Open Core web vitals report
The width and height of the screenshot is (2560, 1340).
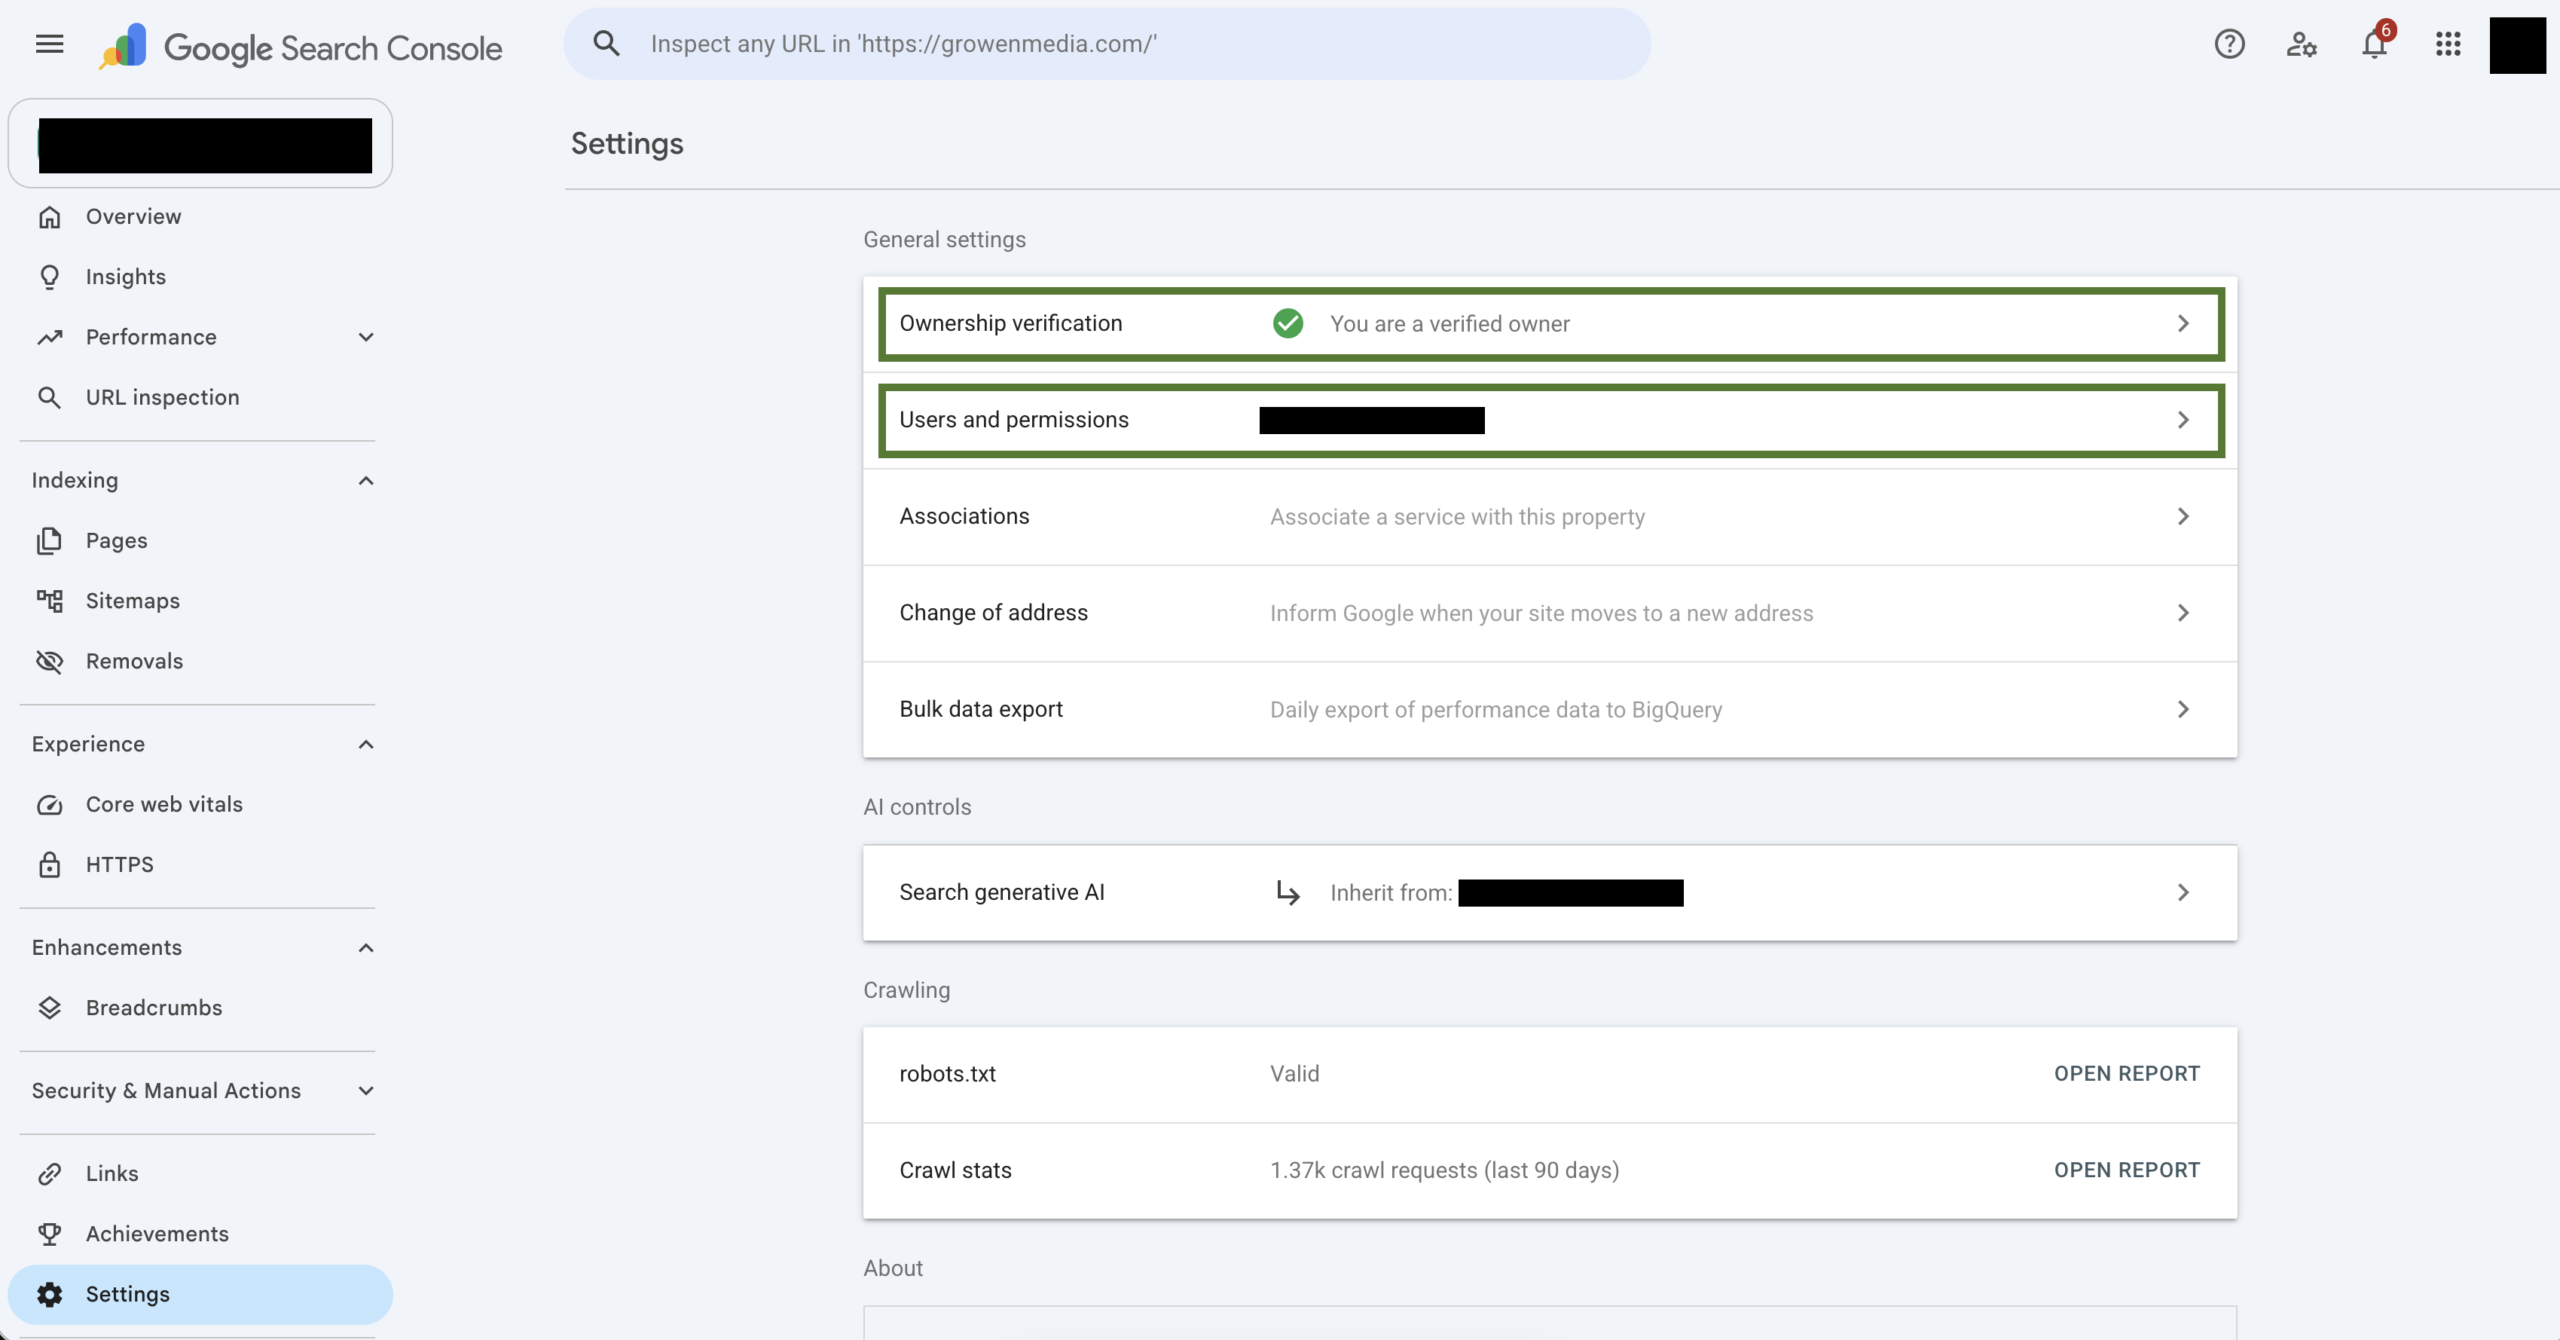tap(164, 805)
